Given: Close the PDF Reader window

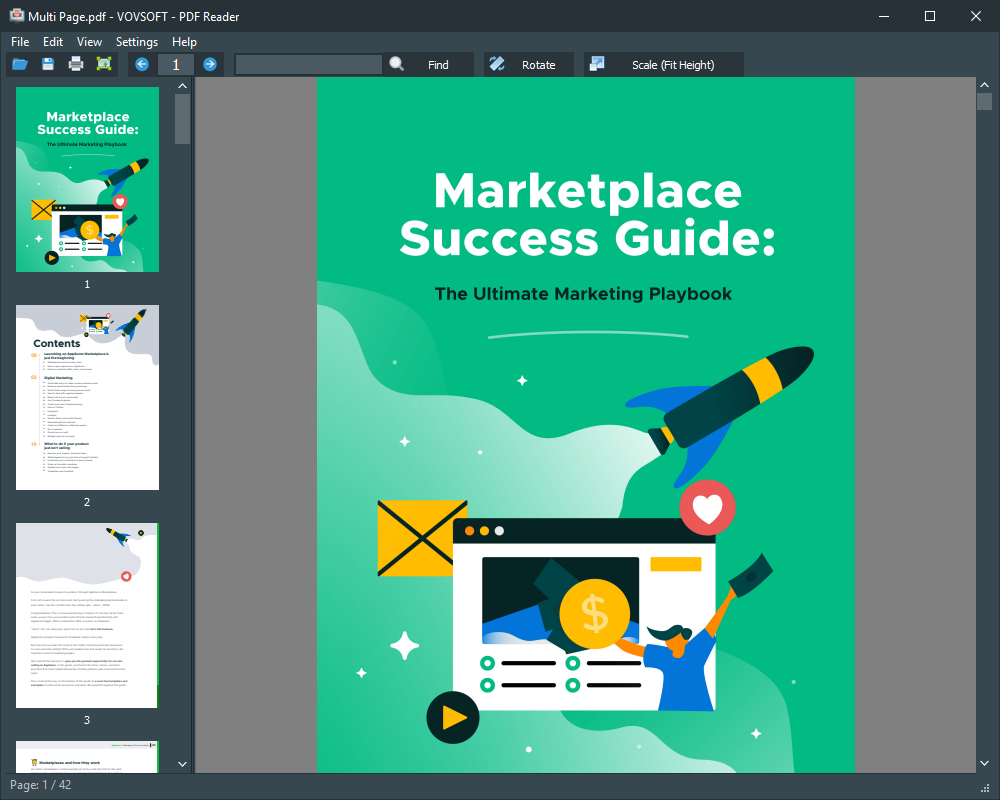Looking at the screenshot, I should (x=976, y=16).
